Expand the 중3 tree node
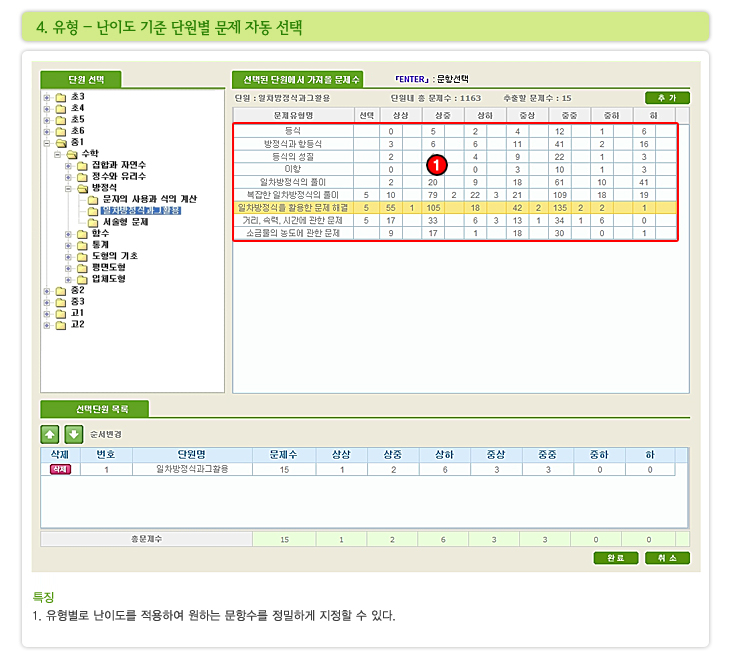730x666 pixels. tap(47, 303)
